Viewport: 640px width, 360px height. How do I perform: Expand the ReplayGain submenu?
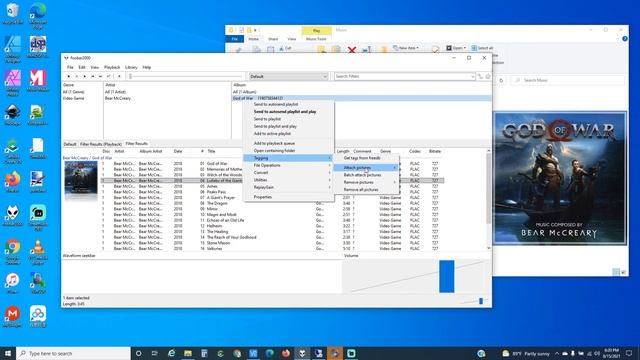[x=288, y=187]
